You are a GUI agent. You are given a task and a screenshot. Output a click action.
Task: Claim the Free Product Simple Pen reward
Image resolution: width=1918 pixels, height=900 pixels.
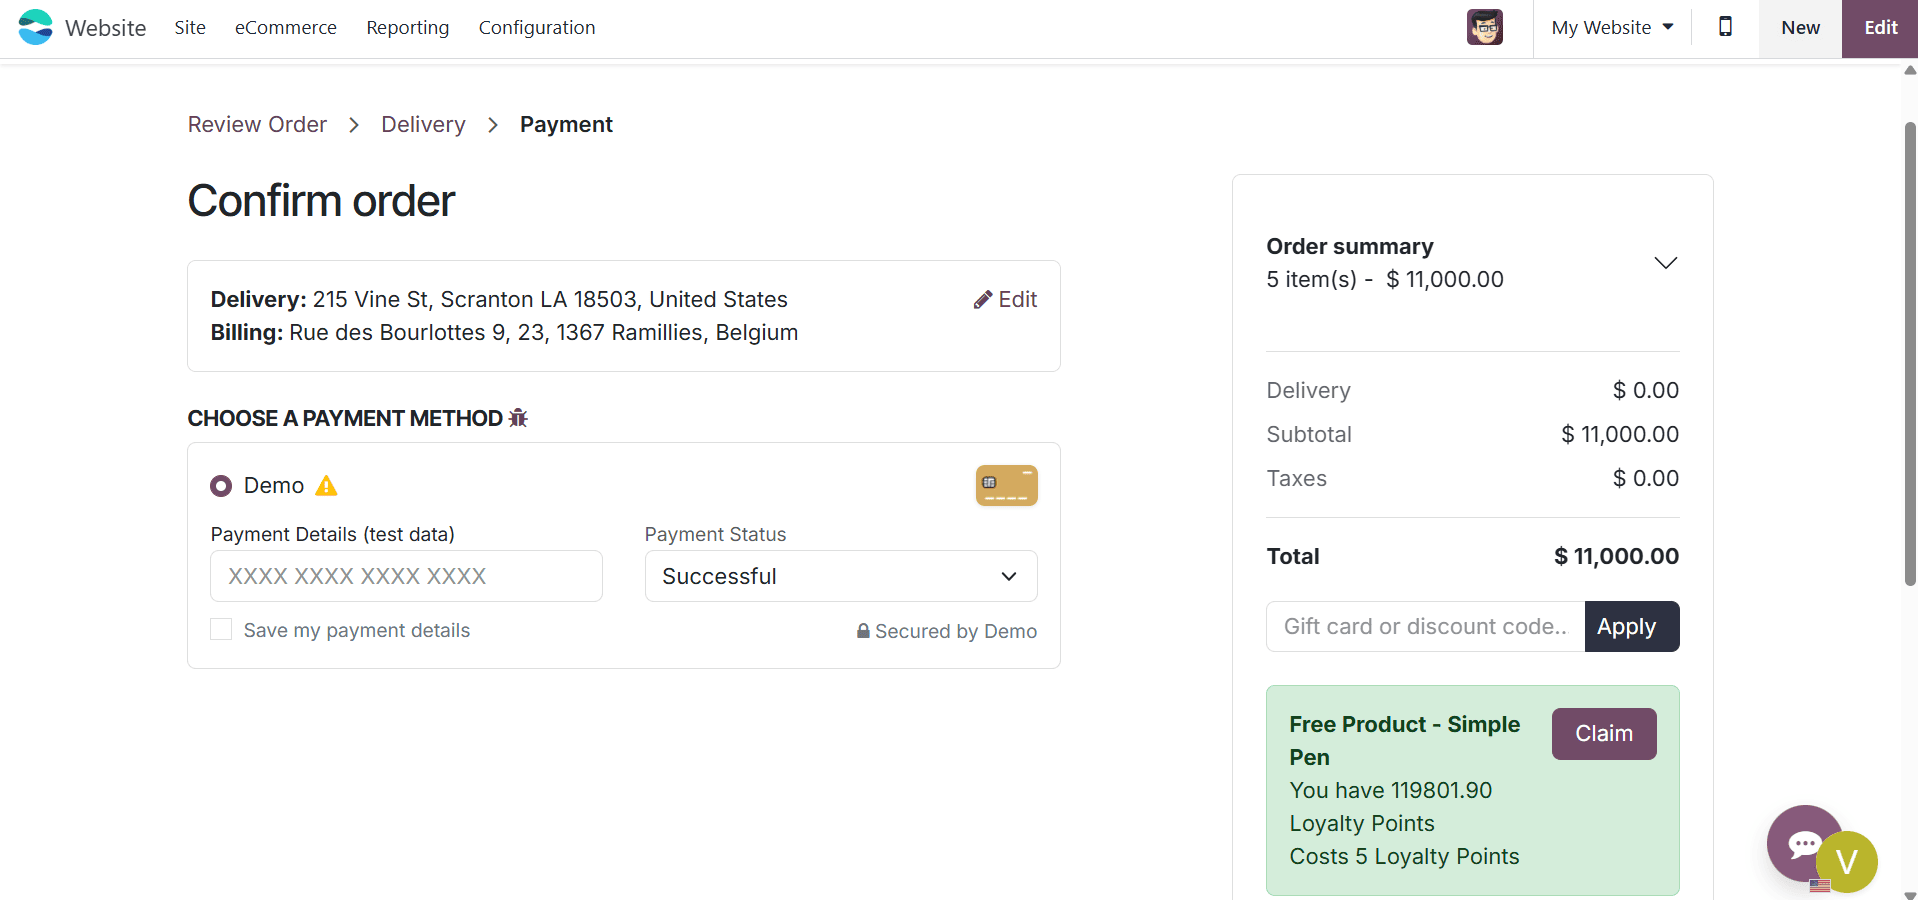[x=1603, y=733]
